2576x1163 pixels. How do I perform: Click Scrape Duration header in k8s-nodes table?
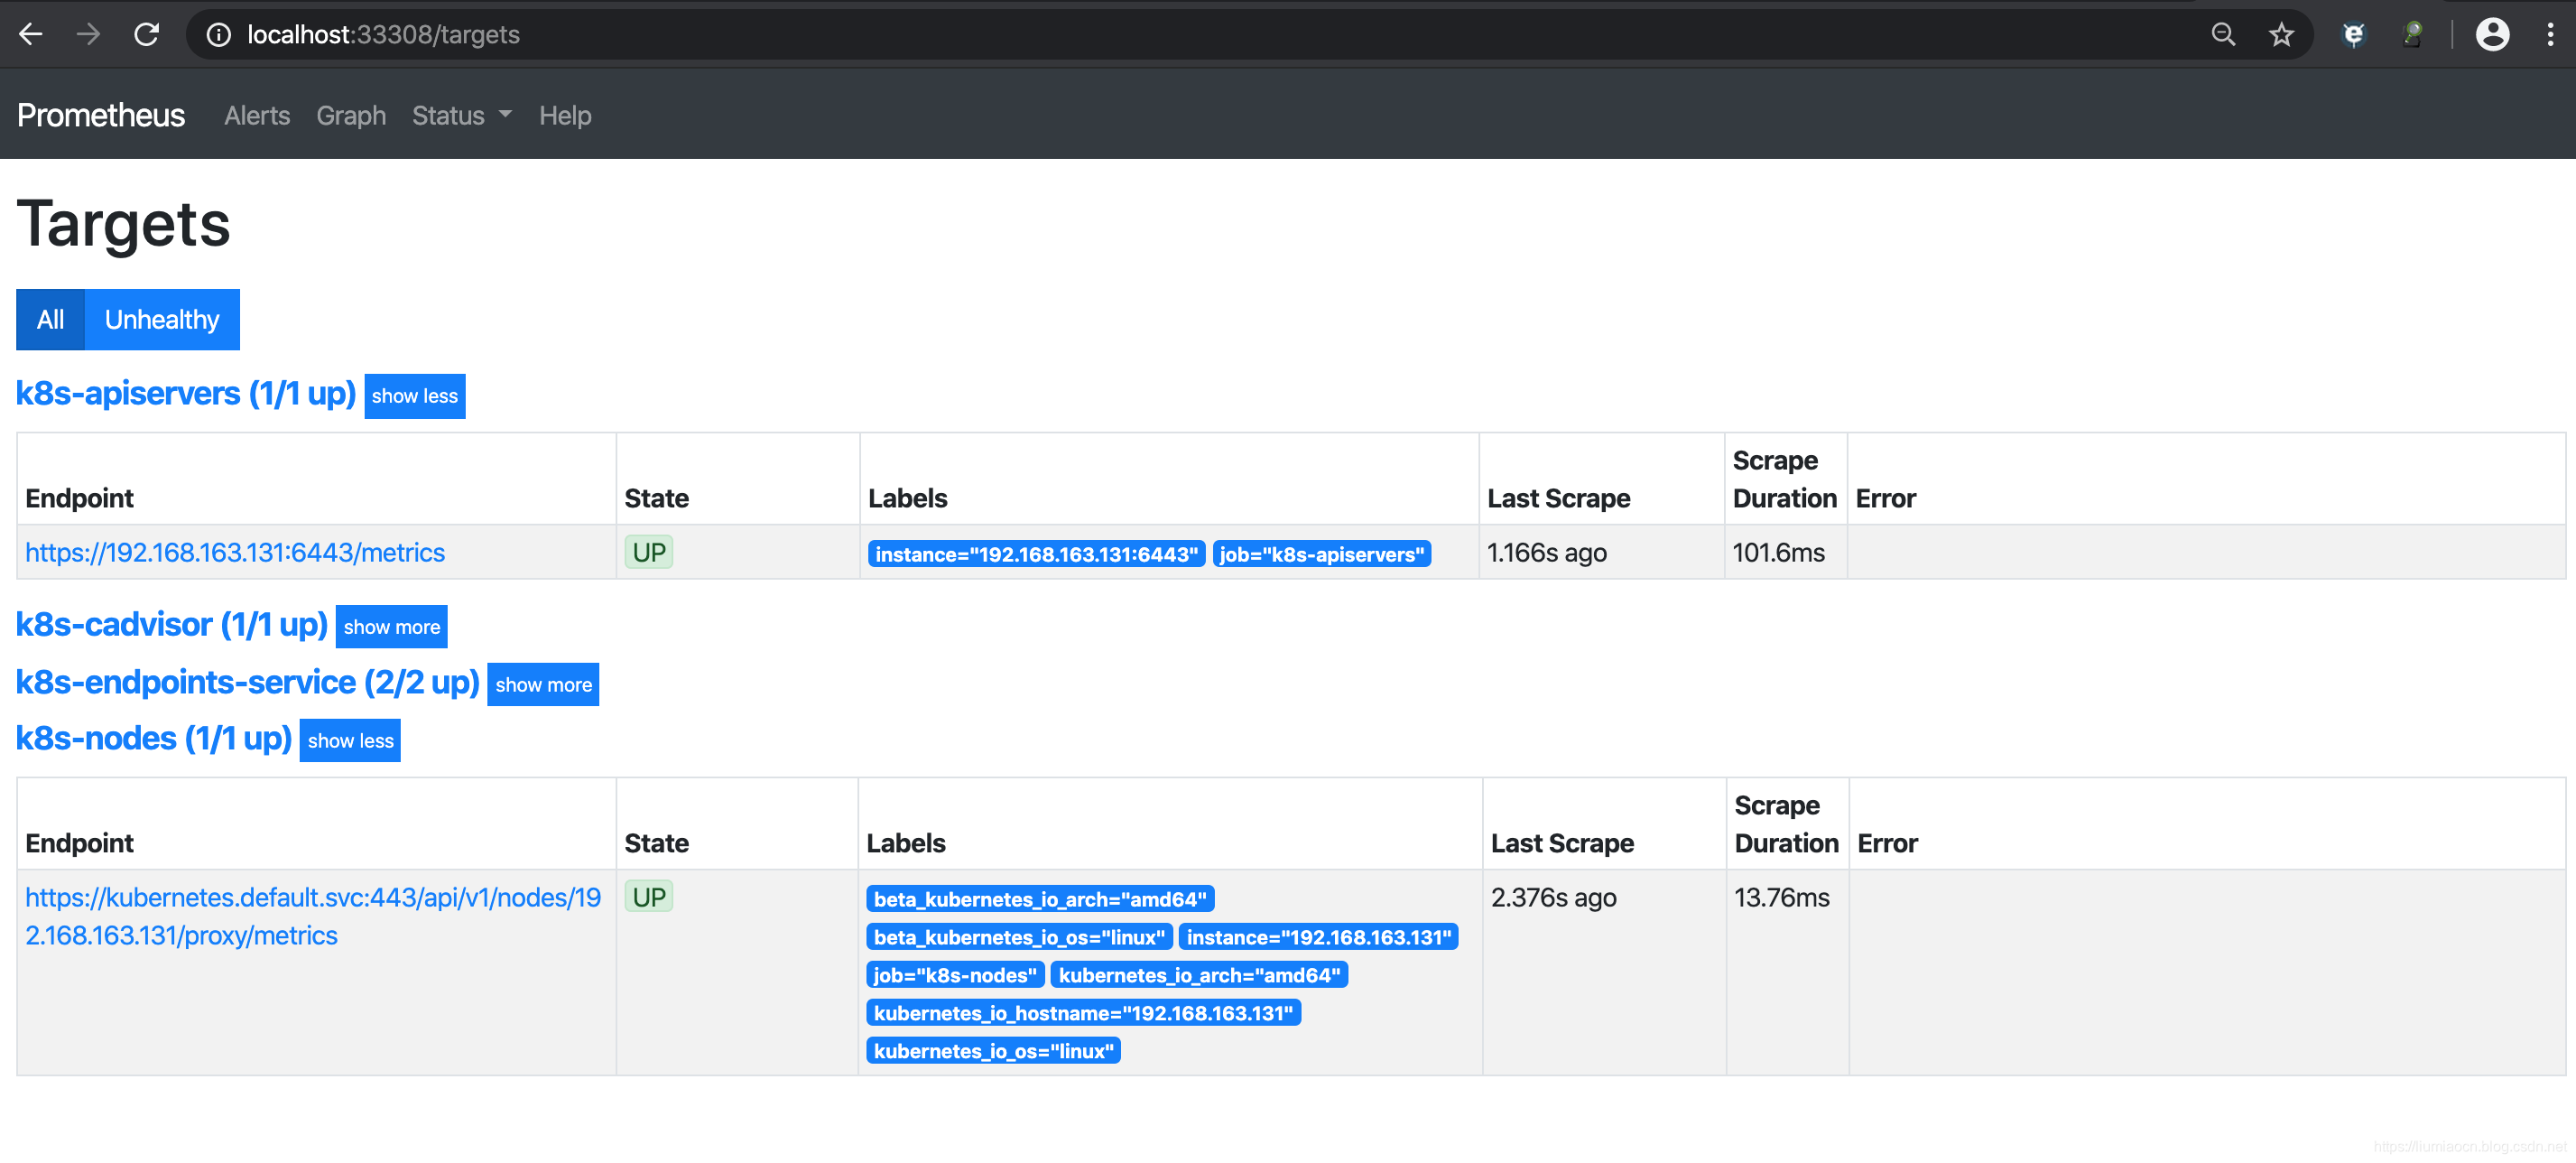click(1786, 824)
